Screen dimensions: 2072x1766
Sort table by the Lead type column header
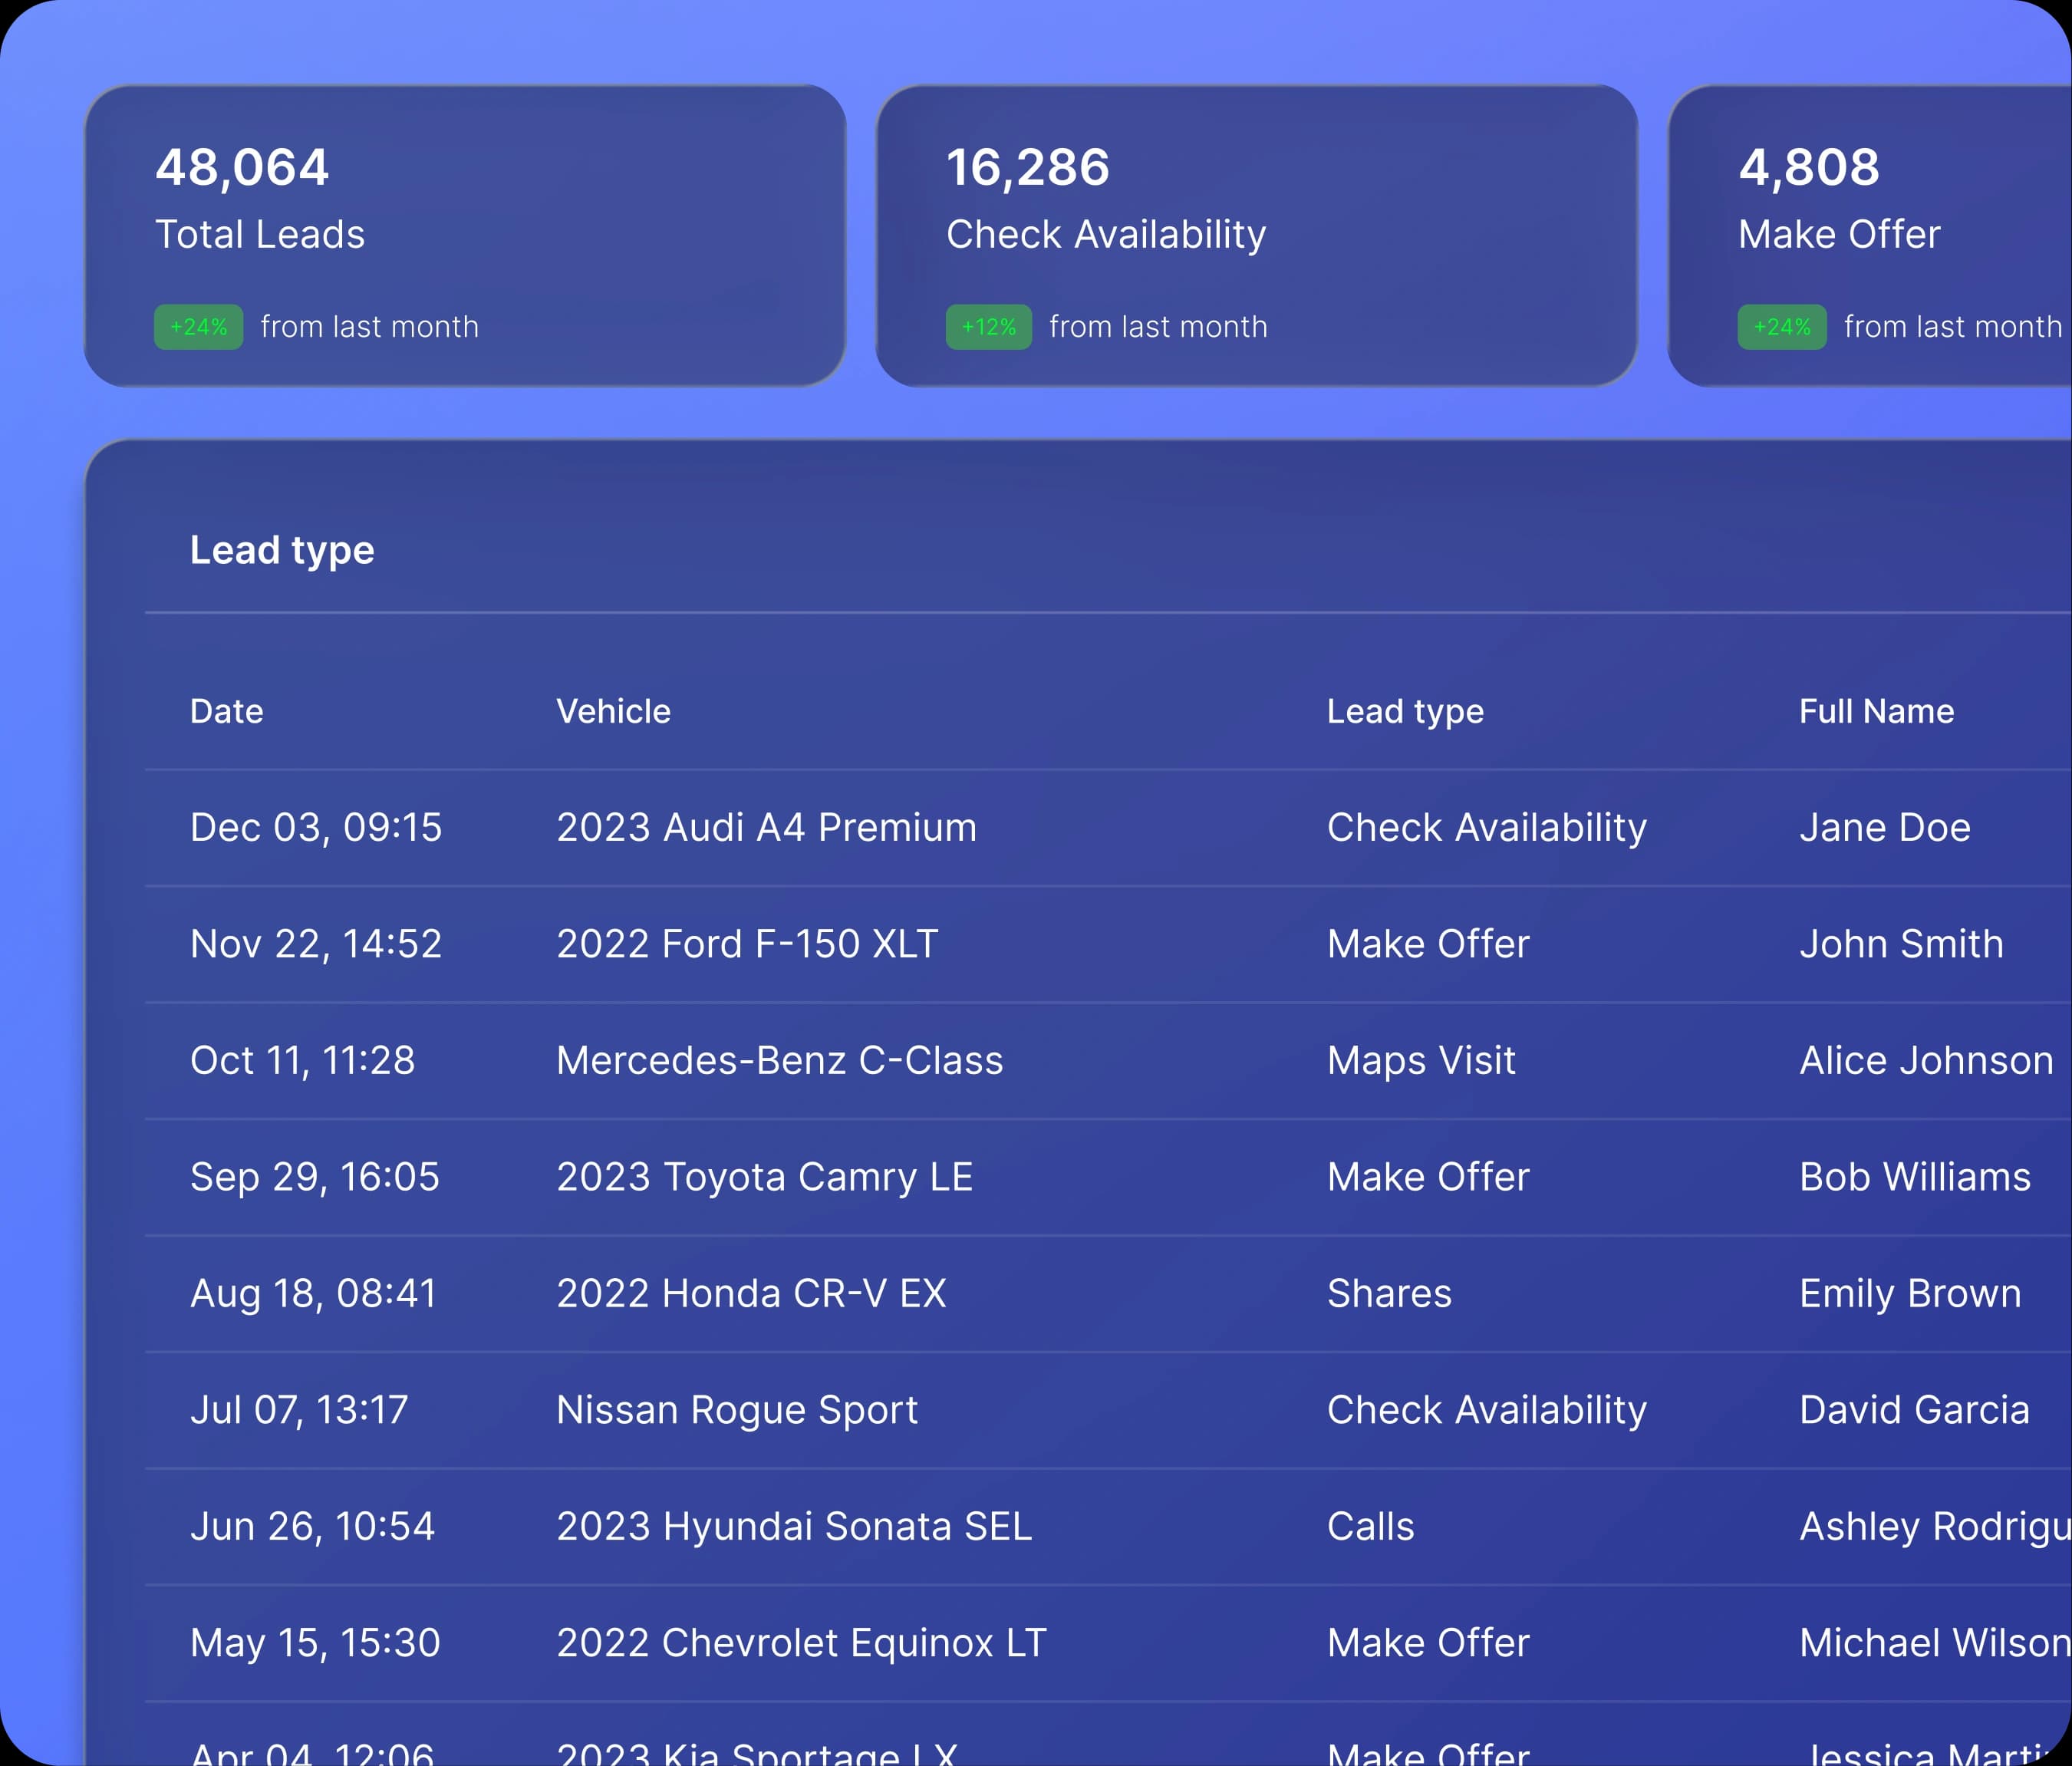[x=1405, y=711]
